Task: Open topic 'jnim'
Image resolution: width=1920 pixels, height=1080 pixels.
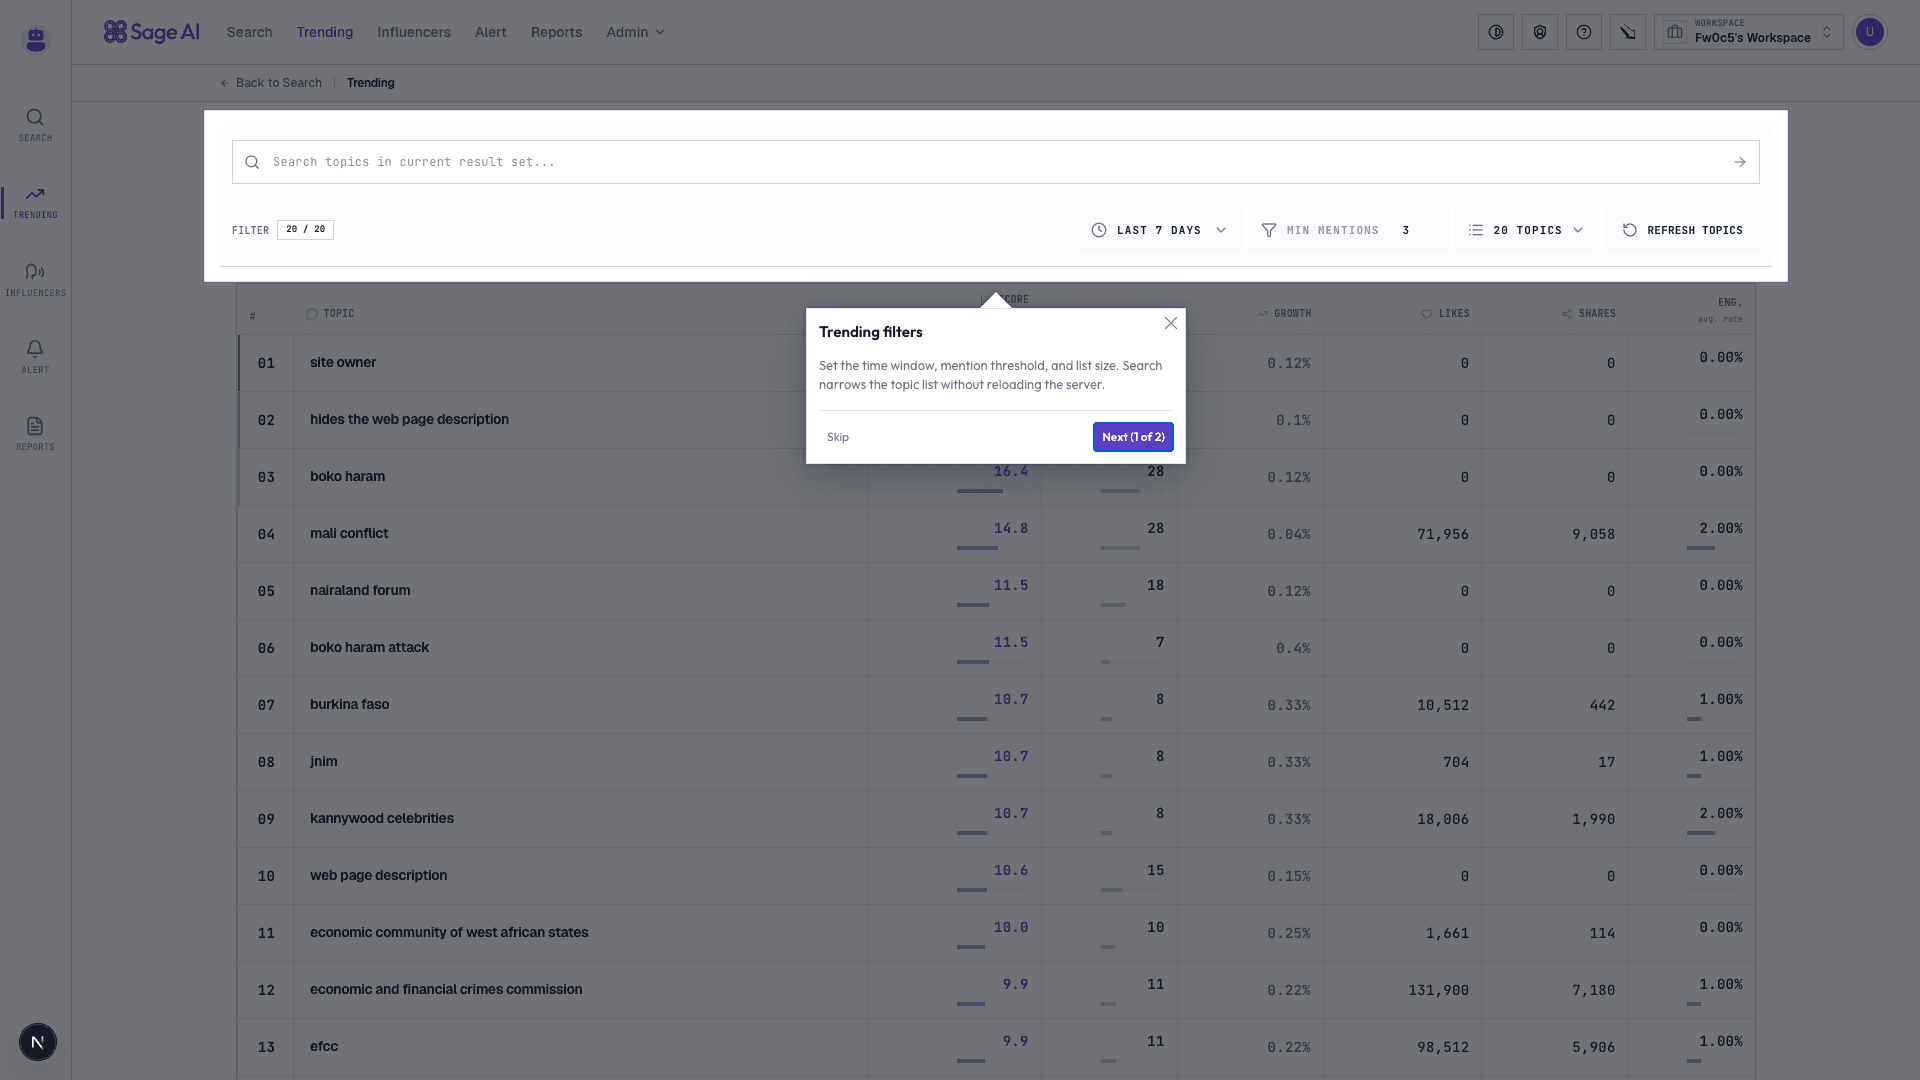Action: tap(323, 762)
